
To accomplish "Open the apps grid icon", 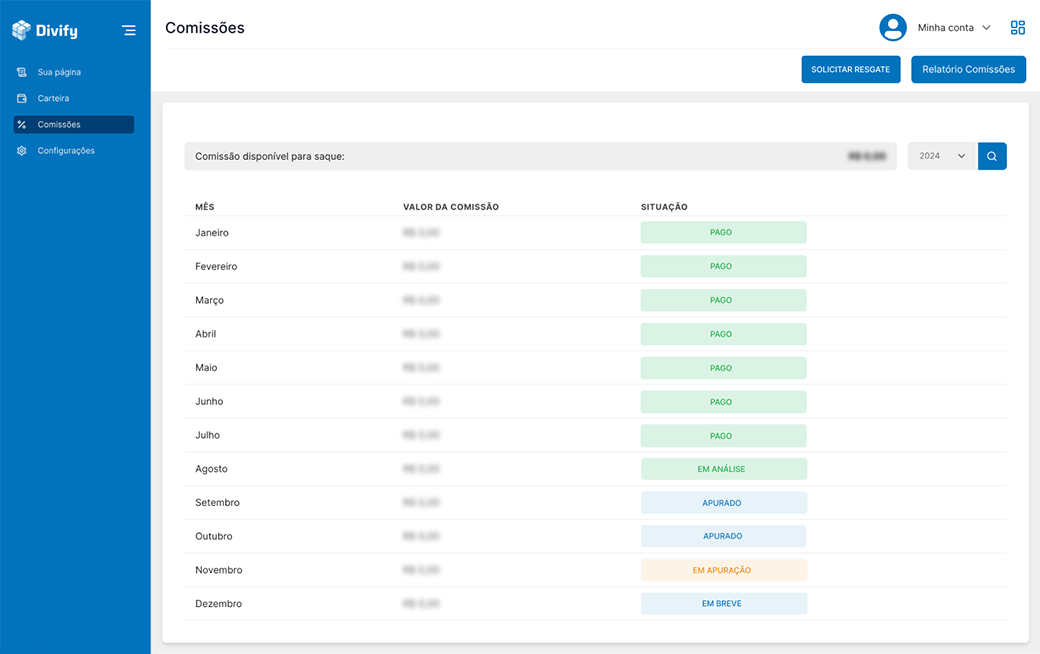I will point(1018,28).
